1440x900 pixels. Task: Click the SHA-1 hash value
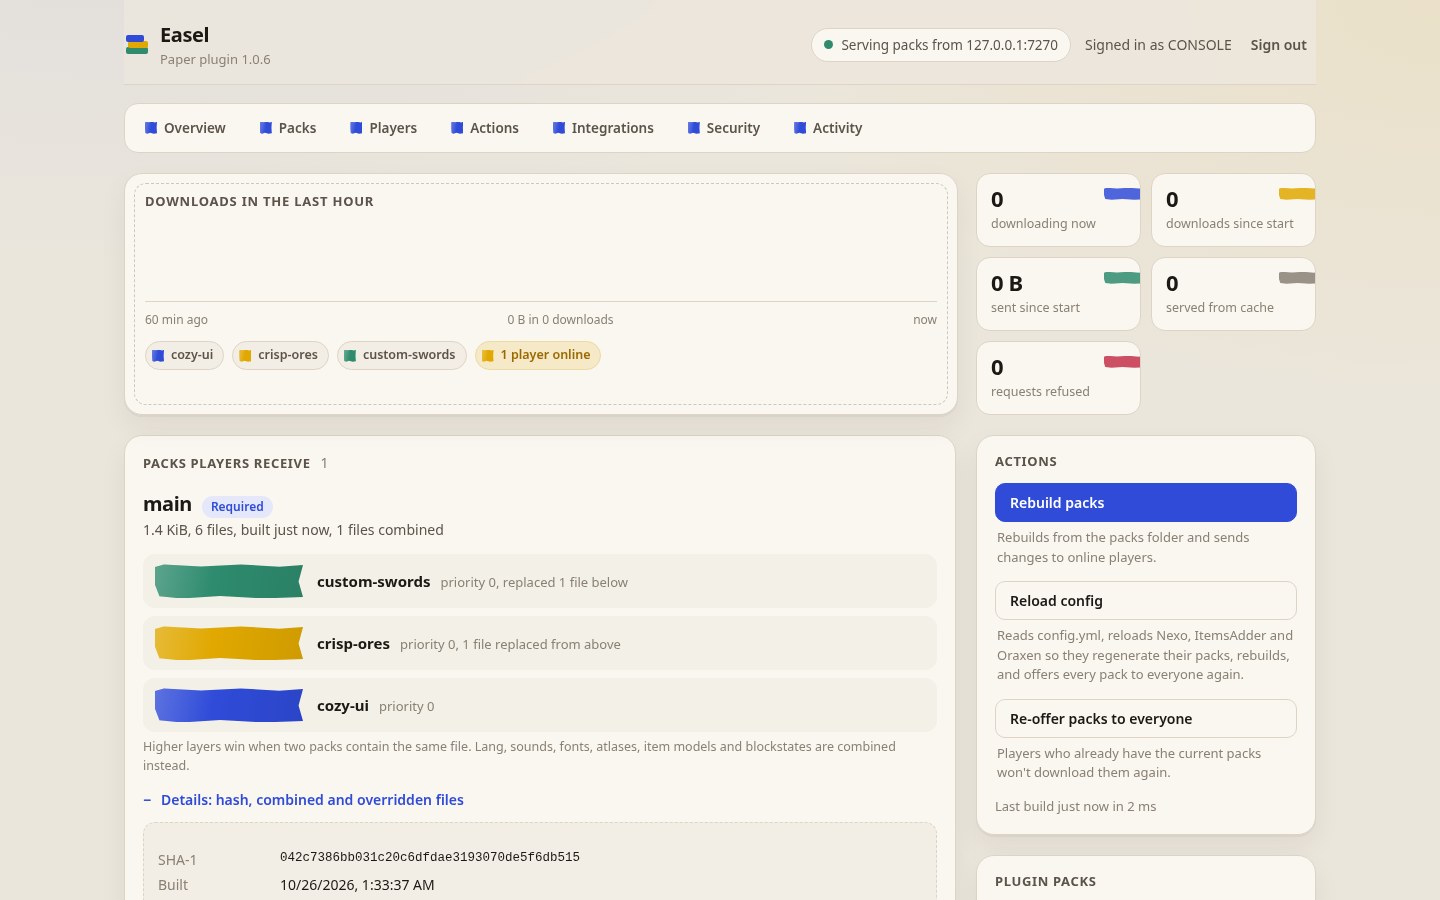point(430,857)
